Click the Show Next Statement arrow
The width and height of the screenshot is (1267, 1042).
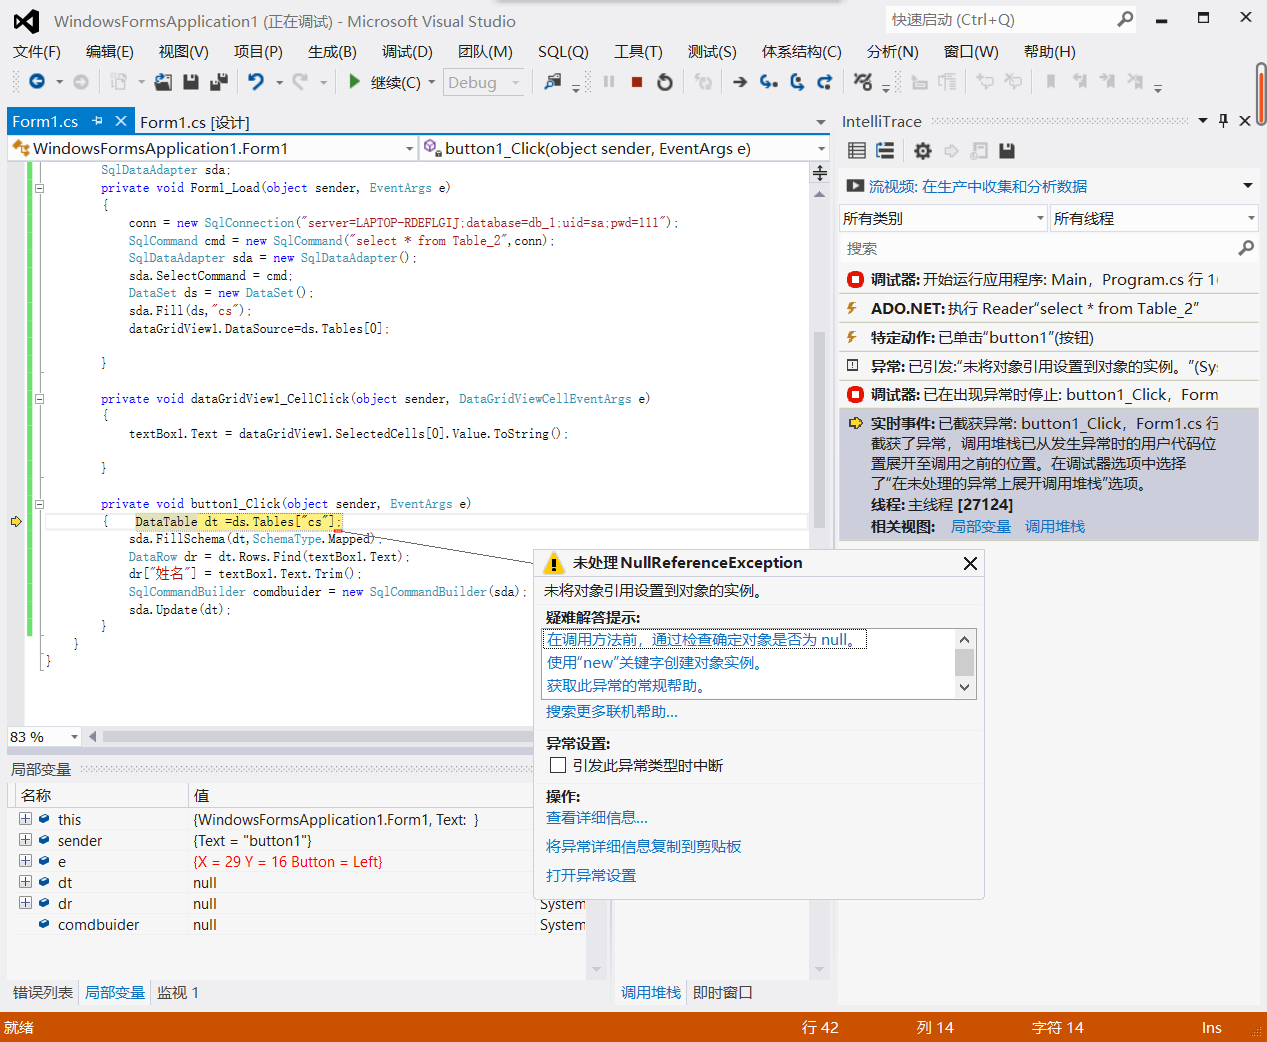coord(740,82)
